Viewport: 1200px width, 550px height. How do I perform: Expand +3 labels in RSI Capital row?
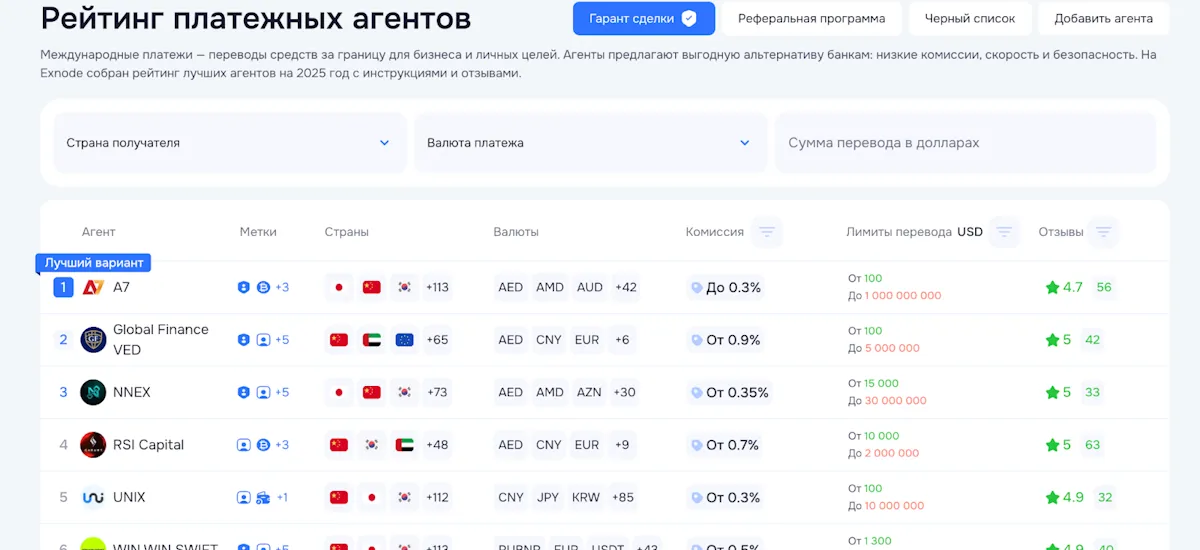click(282, 445)
